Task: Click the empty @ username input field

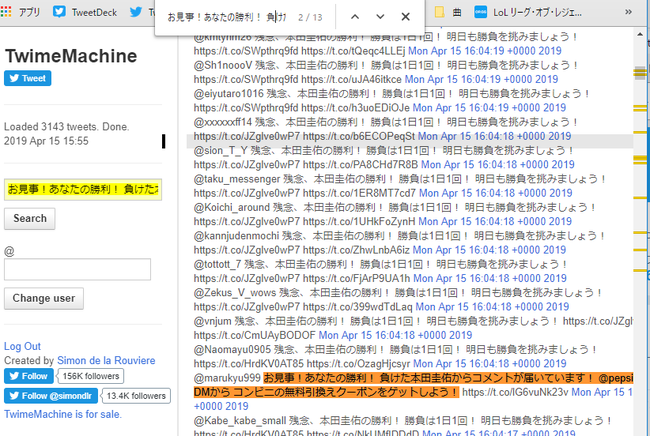Action: (78, 269)
